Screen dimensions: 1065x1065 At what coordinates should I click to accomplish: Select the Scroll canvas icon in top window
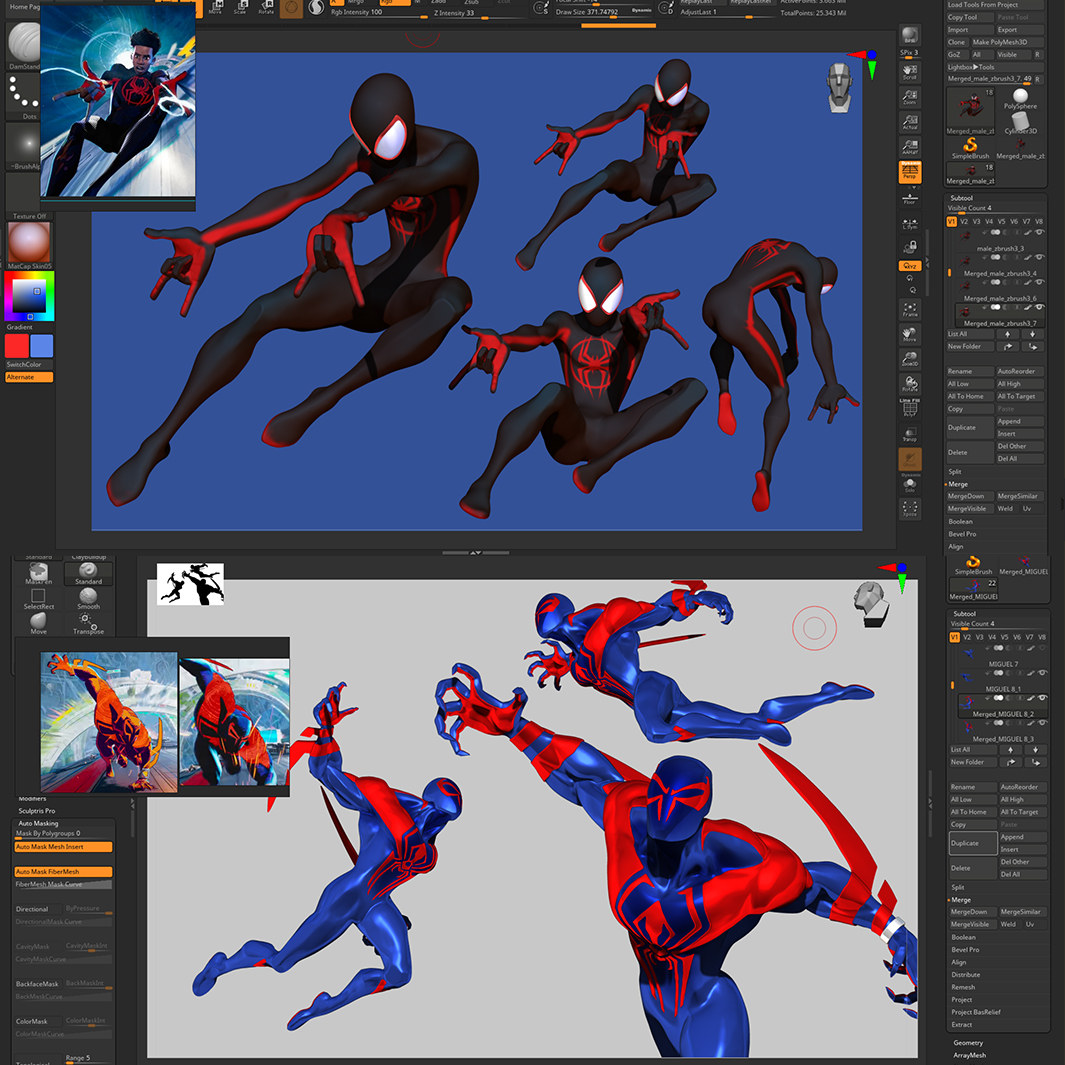909,72
